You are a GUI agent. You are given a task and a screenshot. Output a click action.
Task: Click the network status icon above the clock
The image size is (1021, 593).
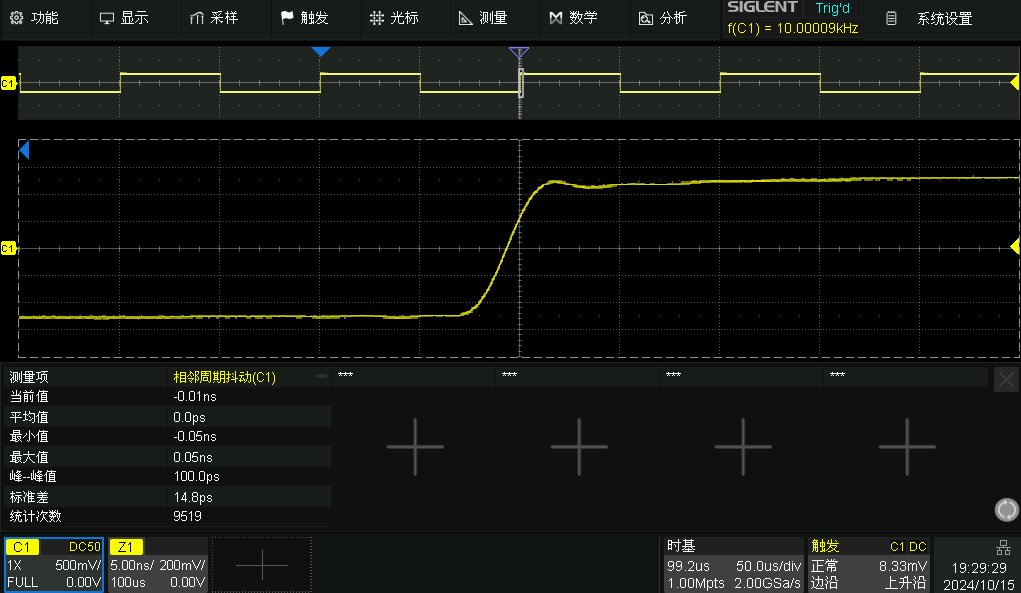pyautogui.click(x=1003, y=547)
